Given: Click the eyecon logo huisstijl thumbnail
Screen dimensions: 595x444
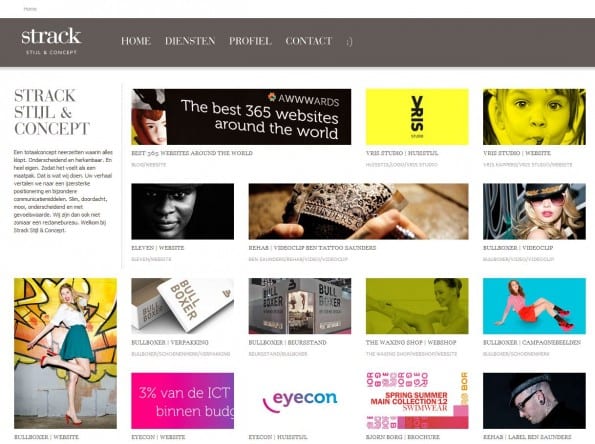Looking at the screenshot, I should [x=300, y=401].
